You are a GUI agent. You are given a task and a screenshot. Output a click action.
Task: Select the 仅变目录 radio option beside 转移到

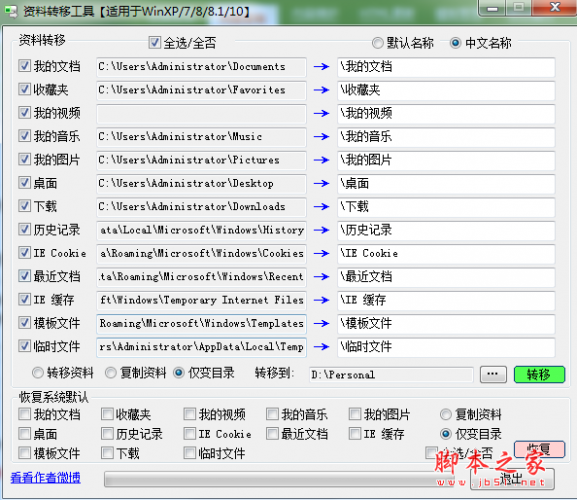point(179,373)
